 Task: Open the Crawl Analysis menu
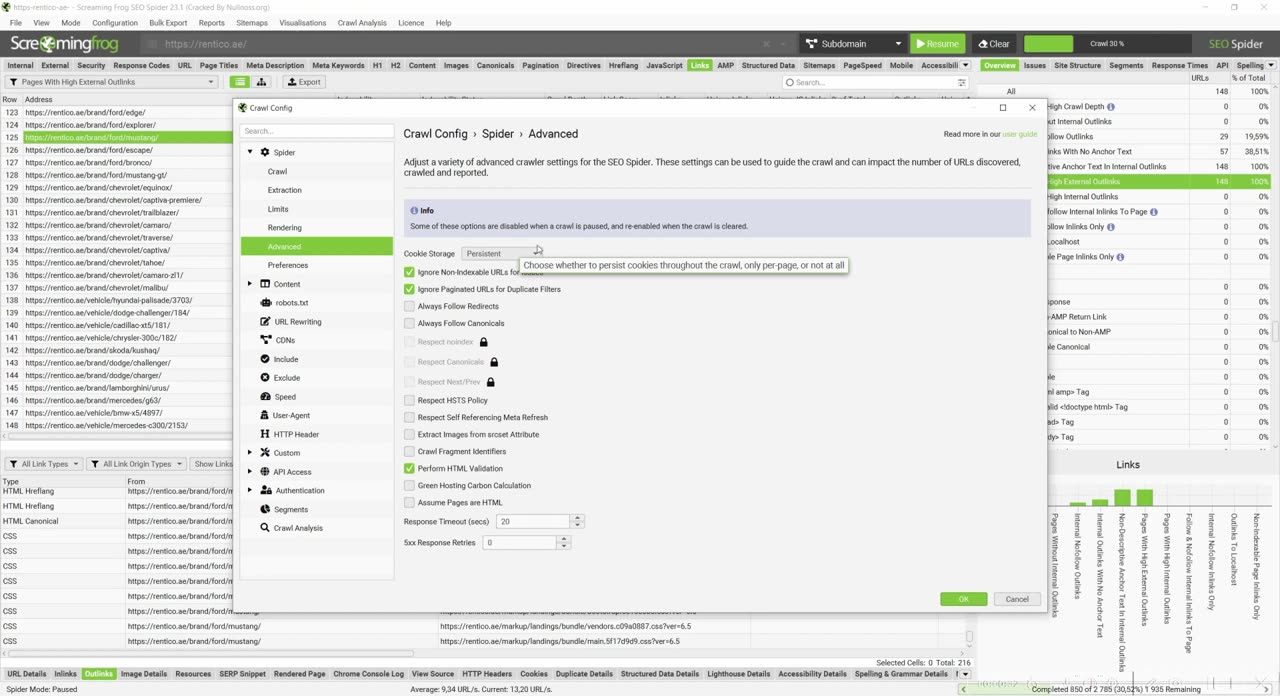pos(362,23)
